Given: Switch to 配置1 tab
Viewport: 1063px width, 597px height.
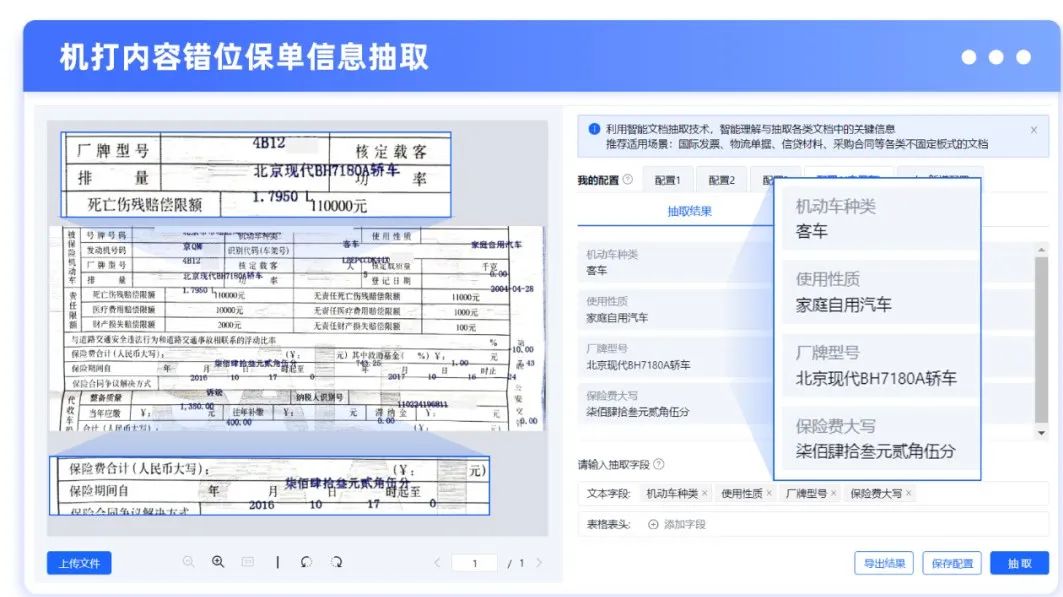Looking at the screenshot, I should pos(667,180).
